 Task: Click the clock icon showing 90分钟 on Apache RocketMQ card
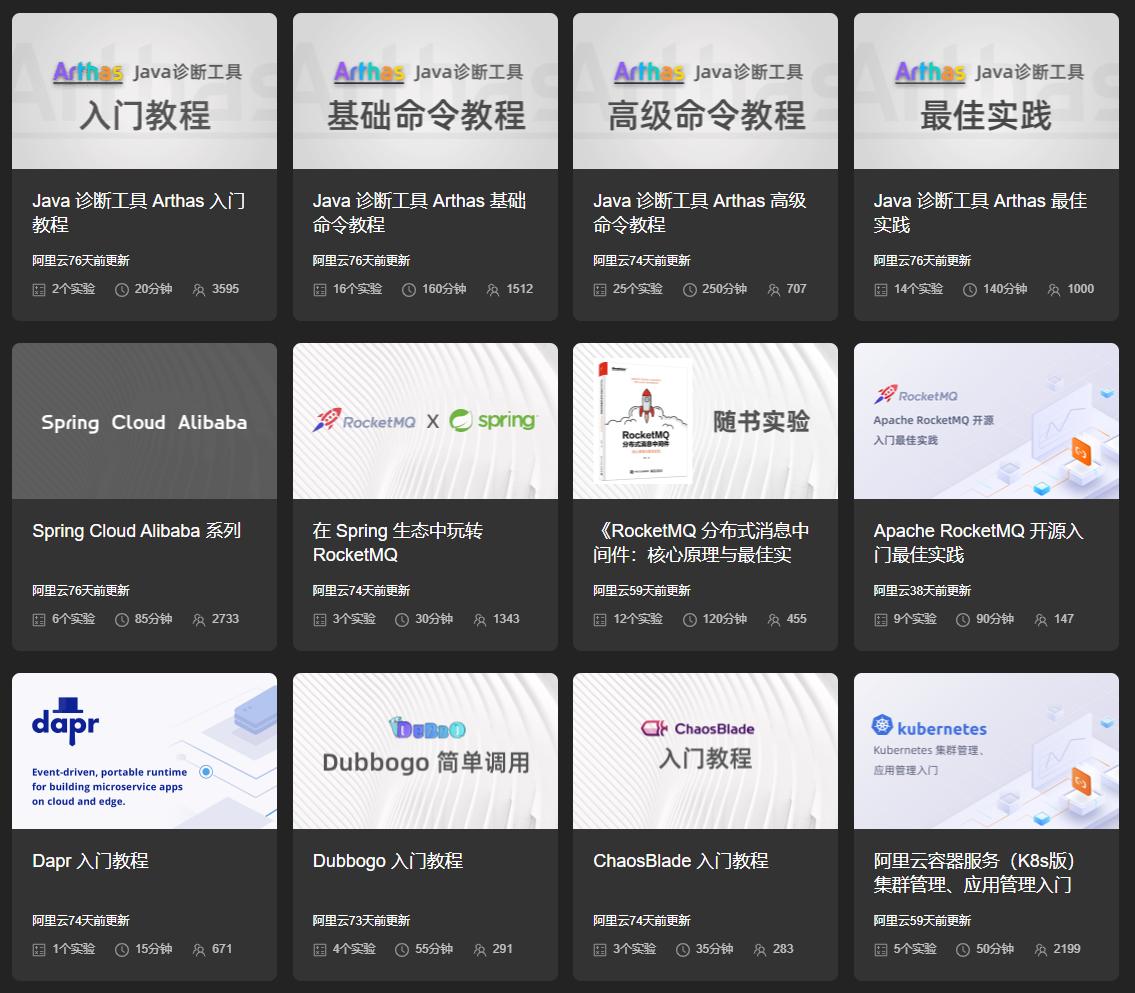[x=963, y=619]
